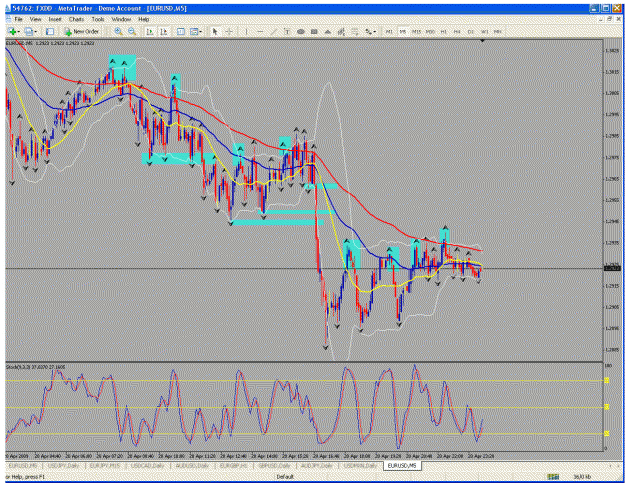Screen dimensions: 625x483
Task: Switch to the AUDJPY,Daily chart tab
Action: [316, 465]
